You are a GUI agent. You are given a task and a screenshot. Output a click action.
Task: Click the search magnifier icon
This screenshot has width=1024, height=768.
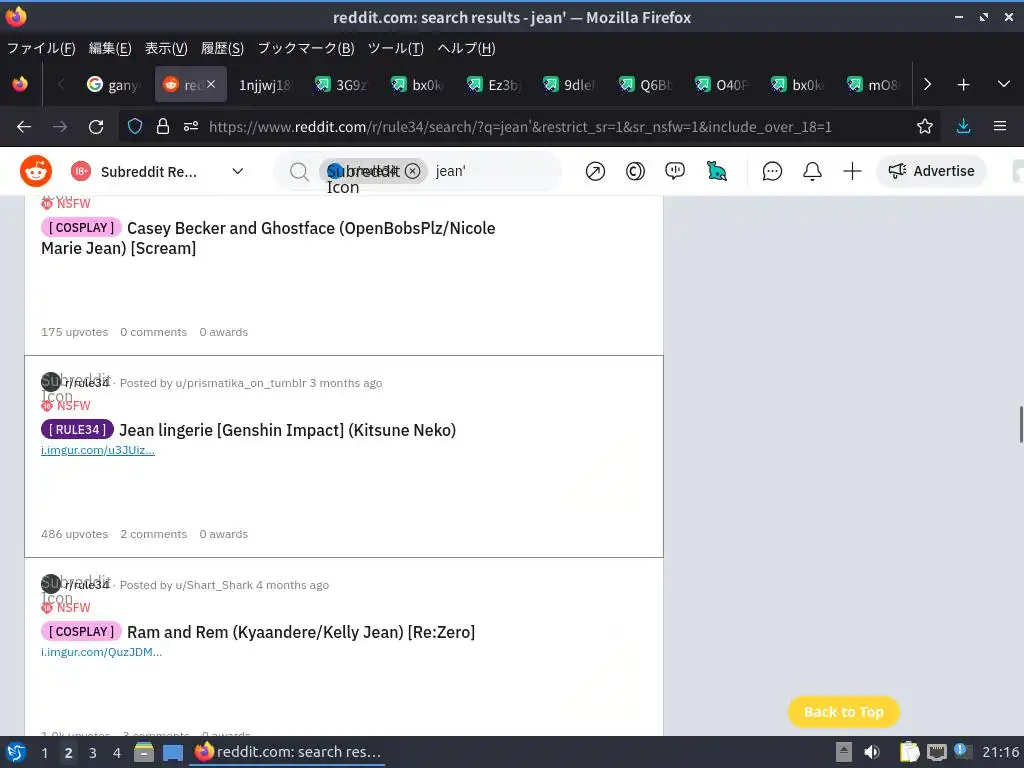(x=299, y=172)
